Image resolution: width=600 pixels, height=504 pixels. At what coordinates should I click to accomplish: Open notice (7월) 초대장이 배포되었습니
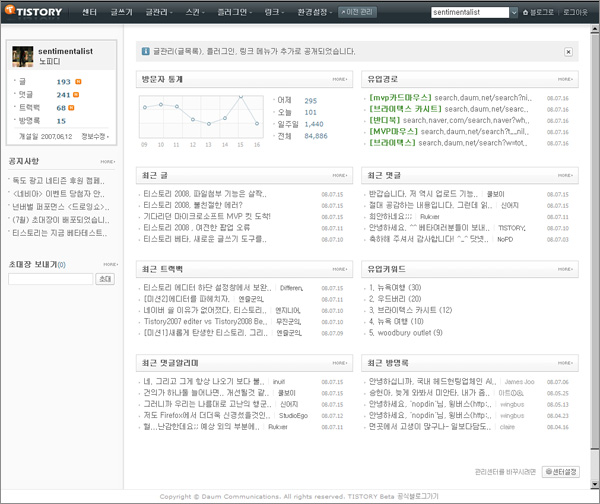[x=60, y=220]
